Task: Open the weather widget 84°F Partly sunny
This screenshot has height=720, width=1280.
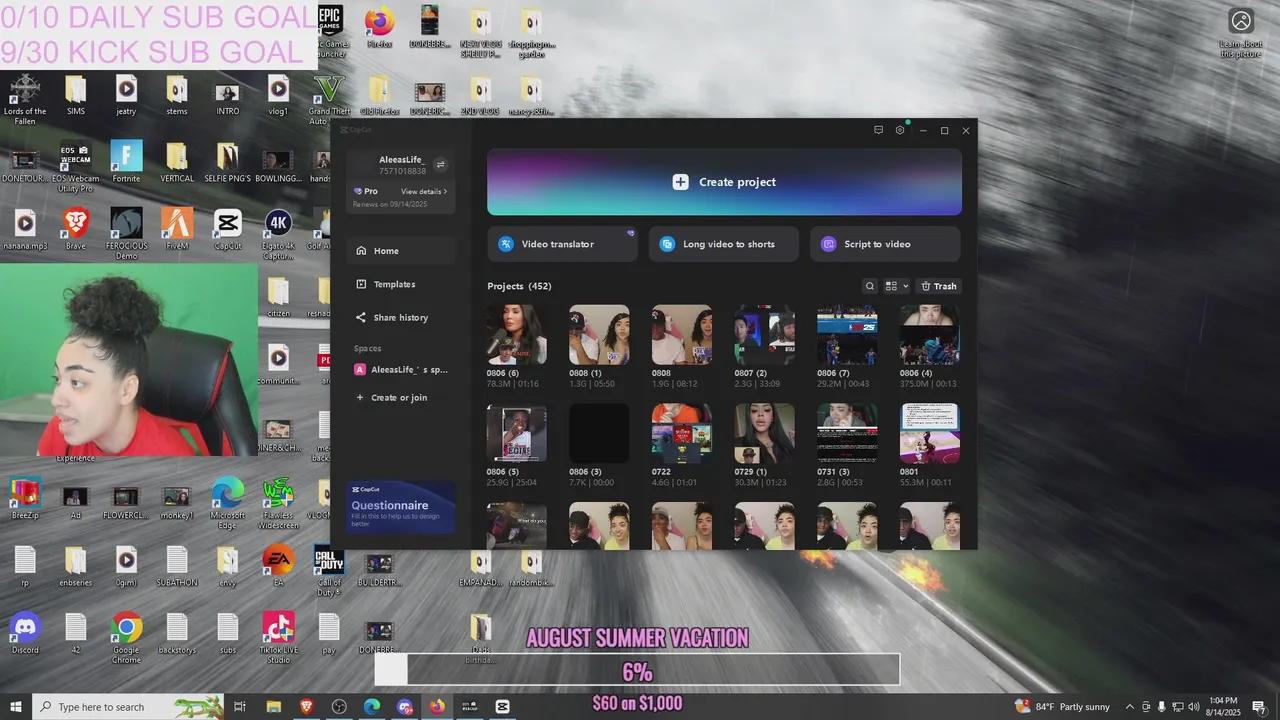Action: [x=1061, y=706]
